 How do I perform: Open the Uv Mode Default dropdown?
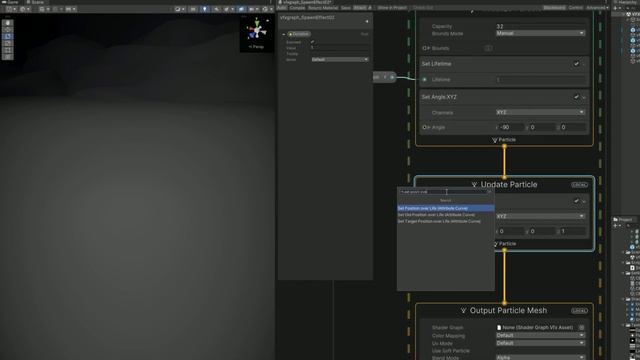point(540,343)
